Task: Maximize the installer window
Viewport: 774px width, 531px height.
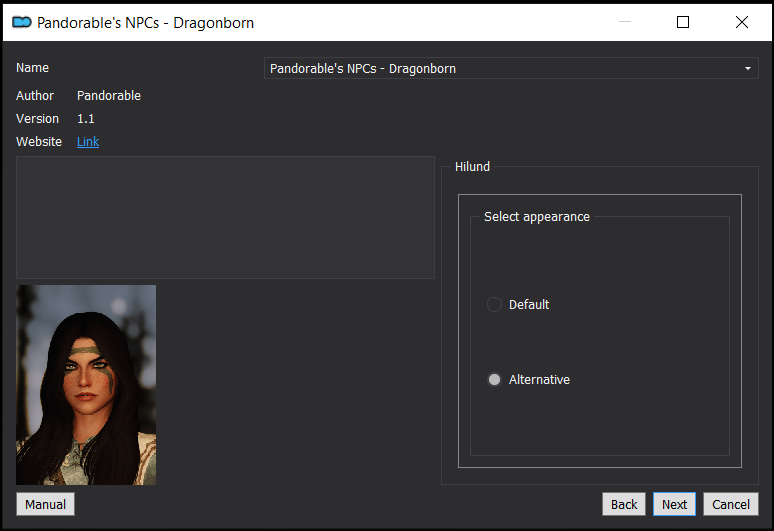Action: pyautogui.click(x=683, y=22)
